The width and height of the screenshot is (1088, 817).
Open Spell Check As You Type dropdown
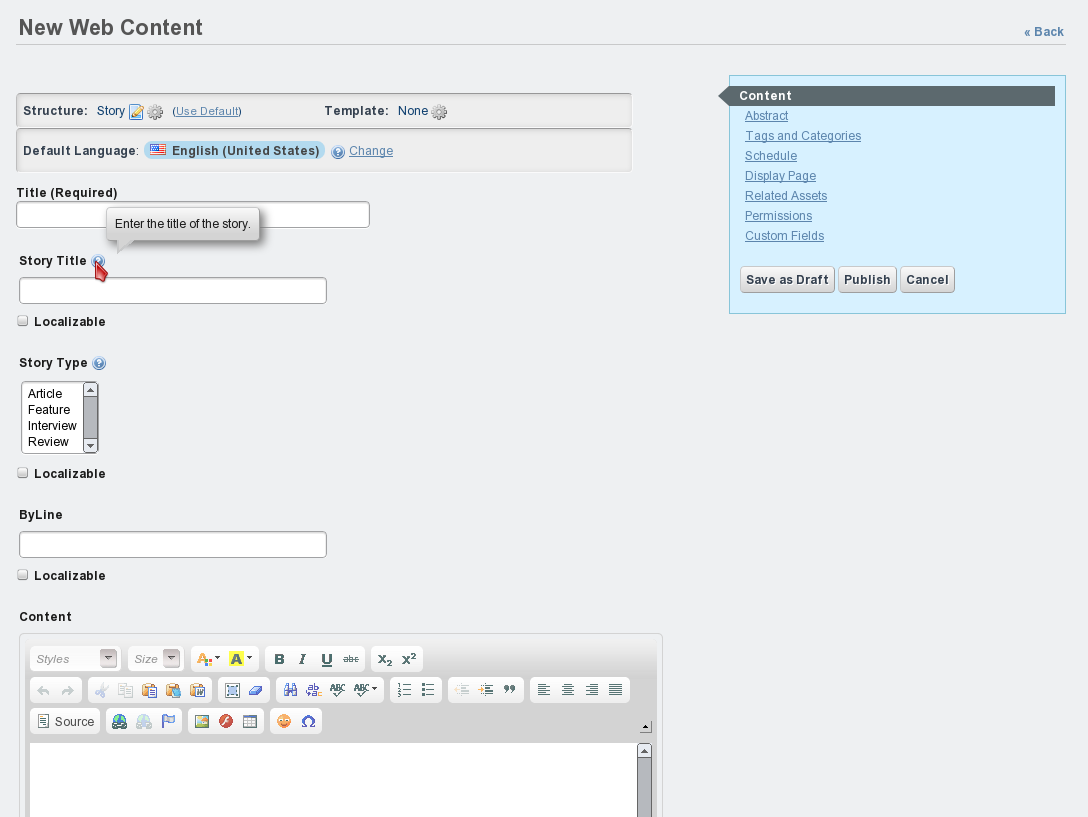click(x=365, y=690)
